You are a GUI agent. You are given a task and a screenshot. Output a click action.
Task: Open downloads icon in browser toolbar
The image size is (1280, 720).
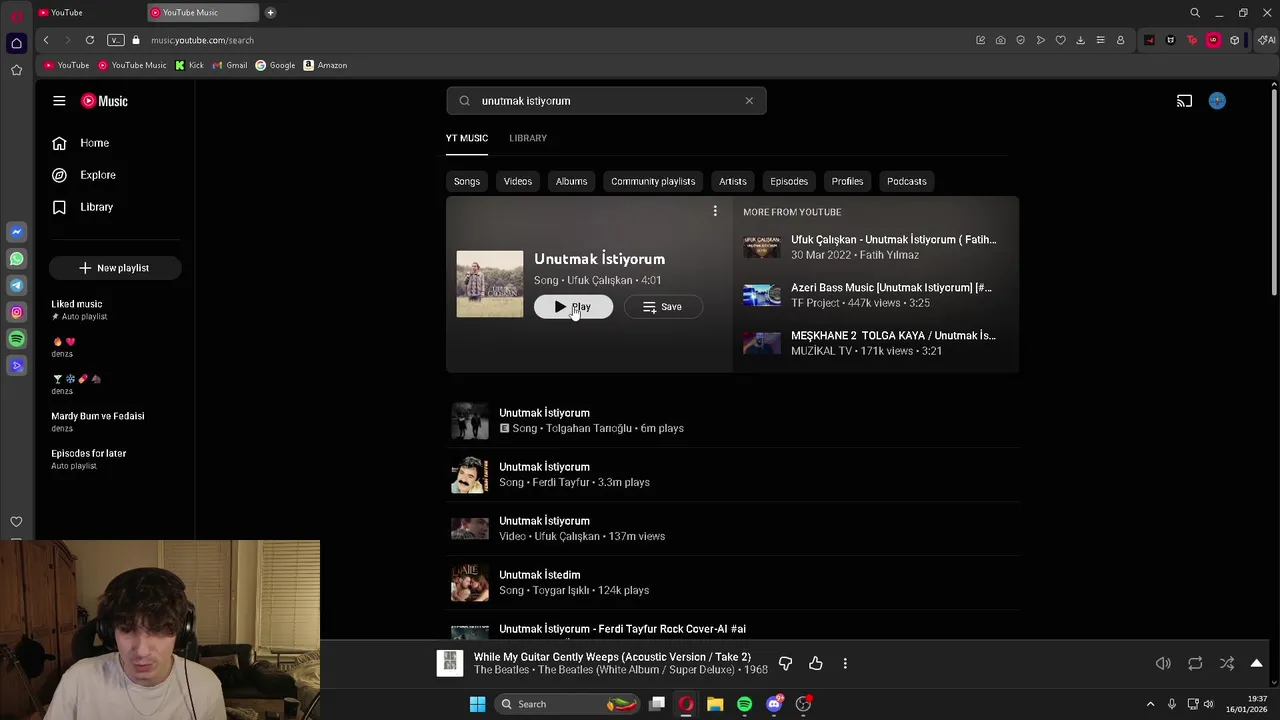coord(1080,40)
